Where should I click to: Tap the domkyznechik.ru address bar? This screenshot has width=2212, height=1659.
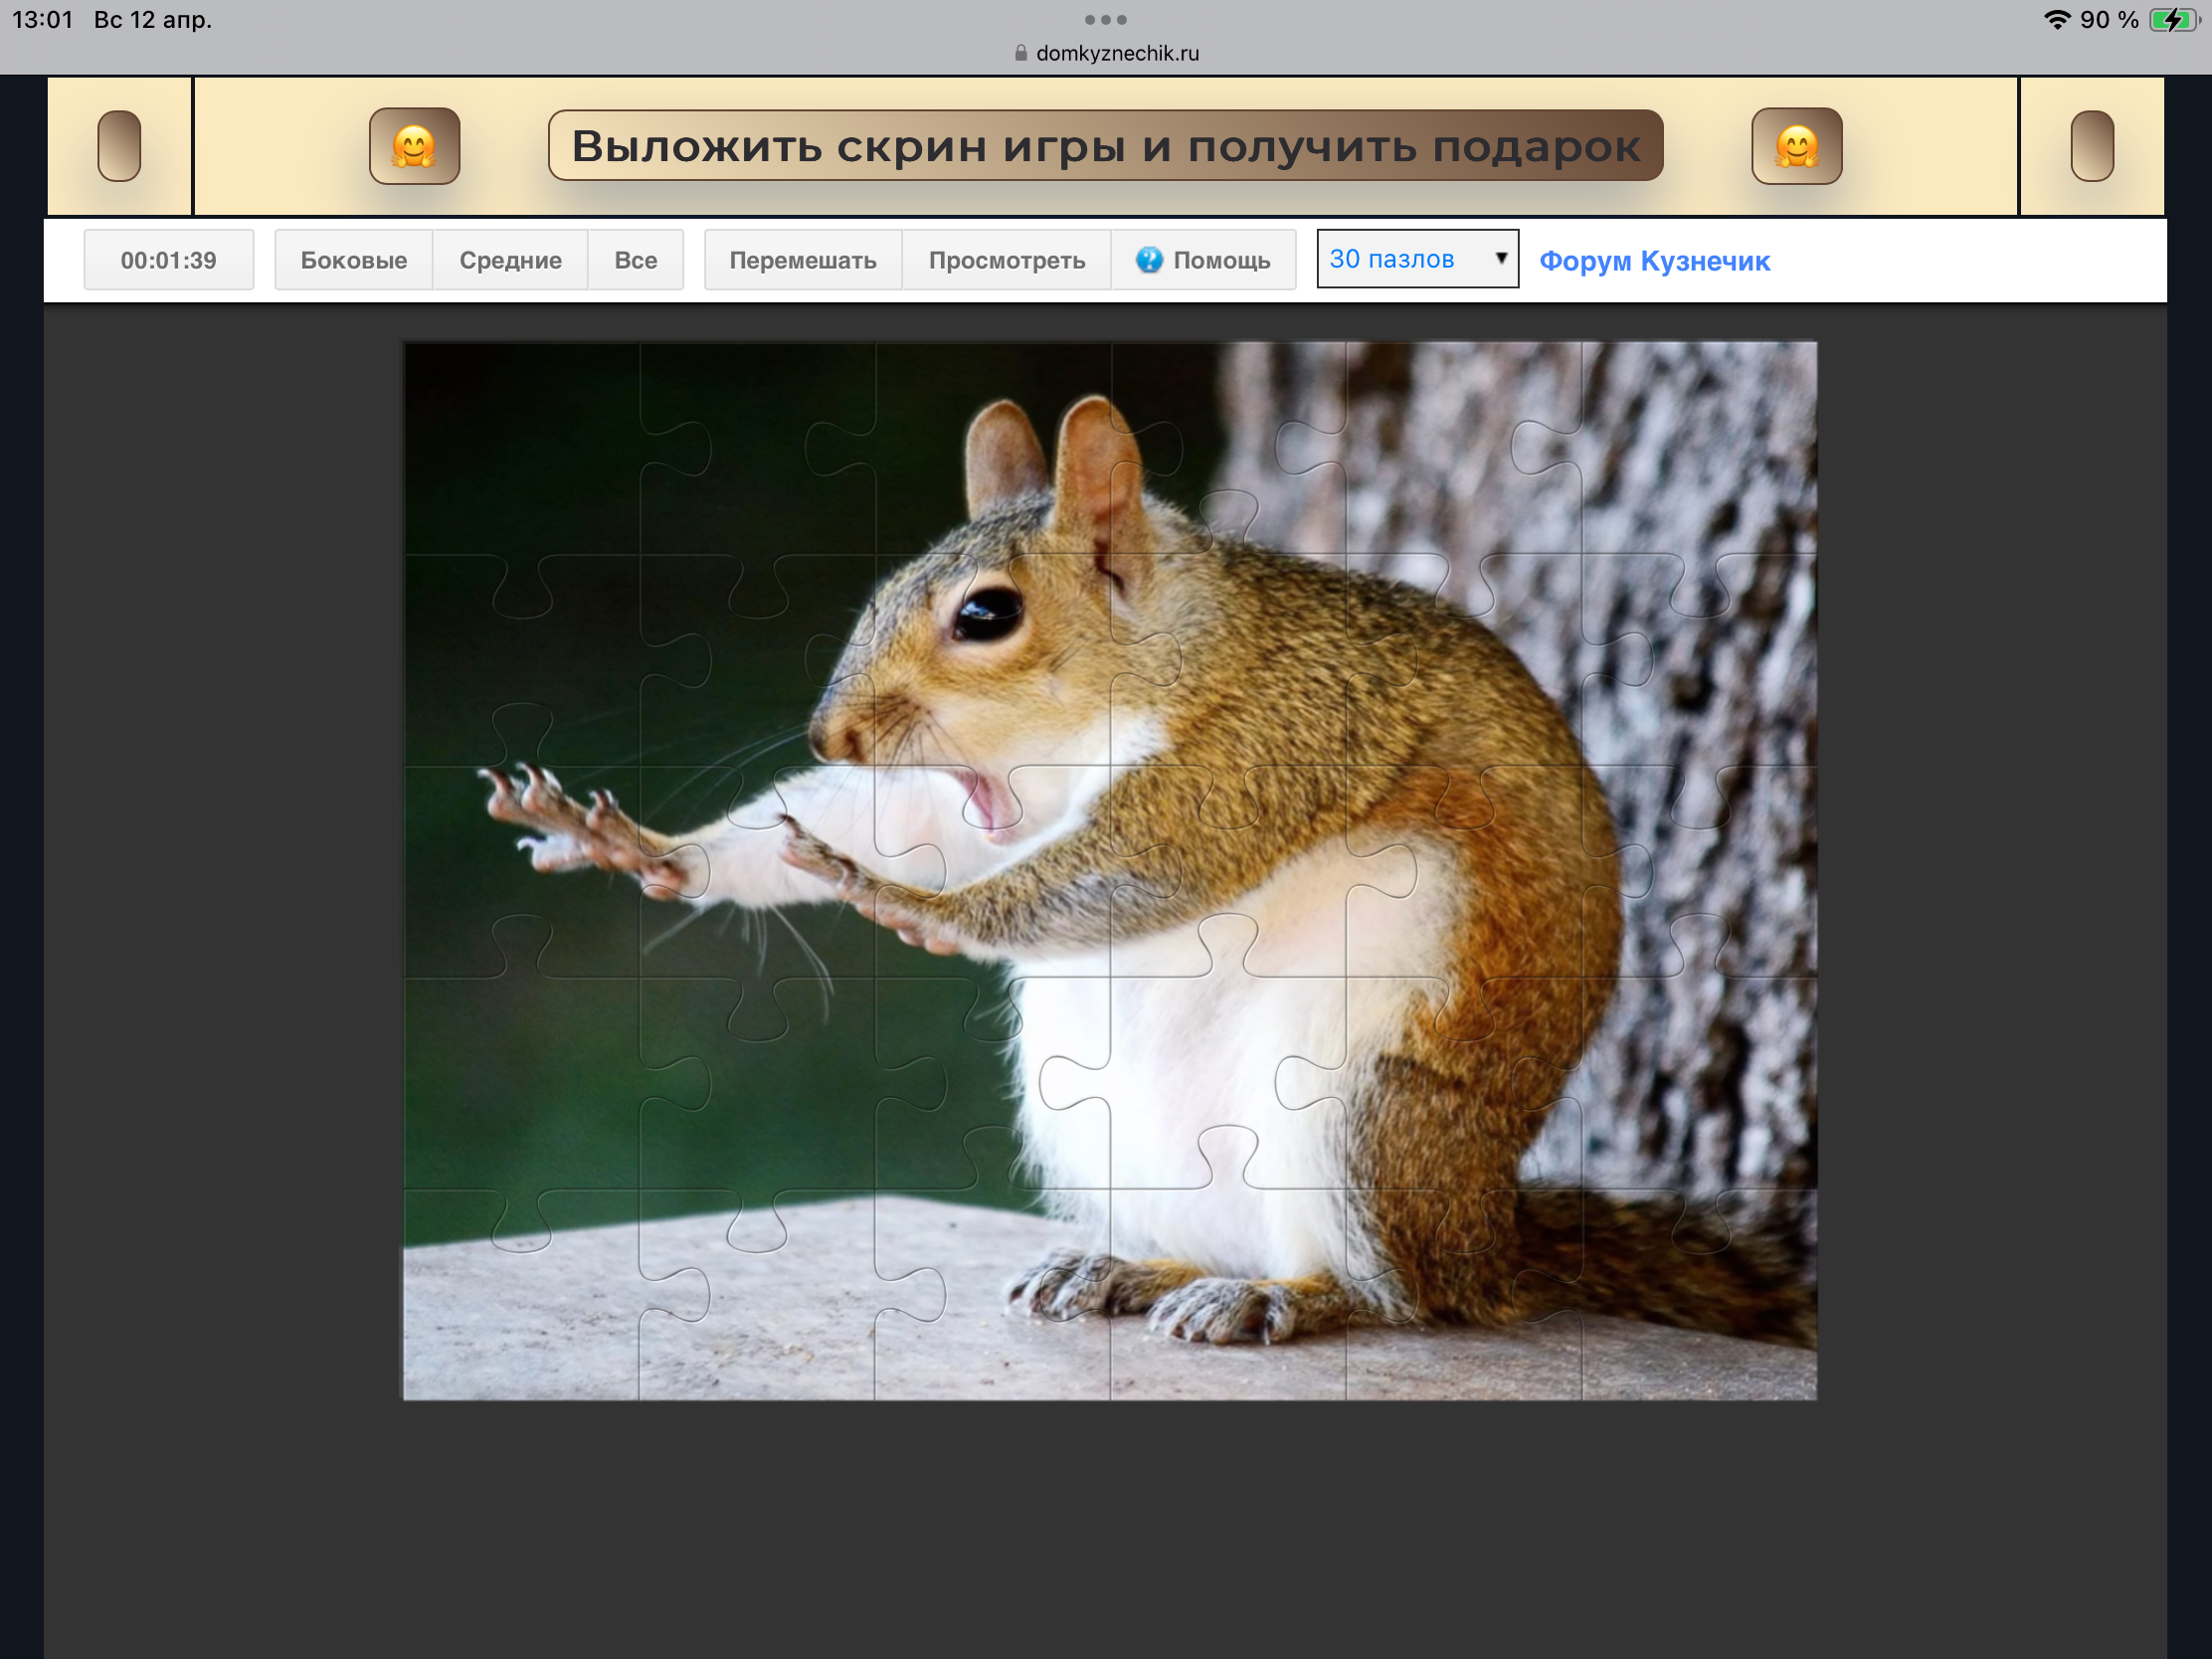pyautogui.click(x=1116, y=53)
